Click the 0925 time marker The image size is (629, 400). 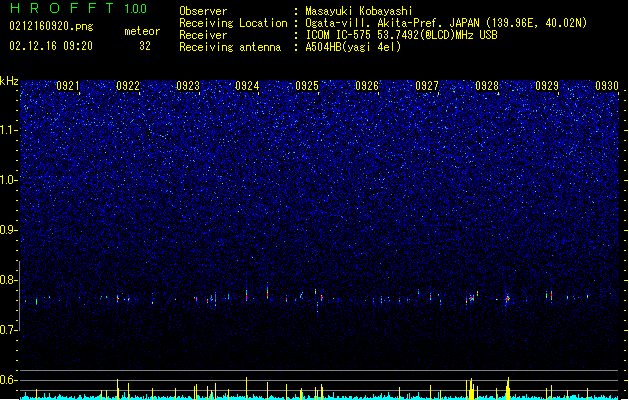point(307,86)
